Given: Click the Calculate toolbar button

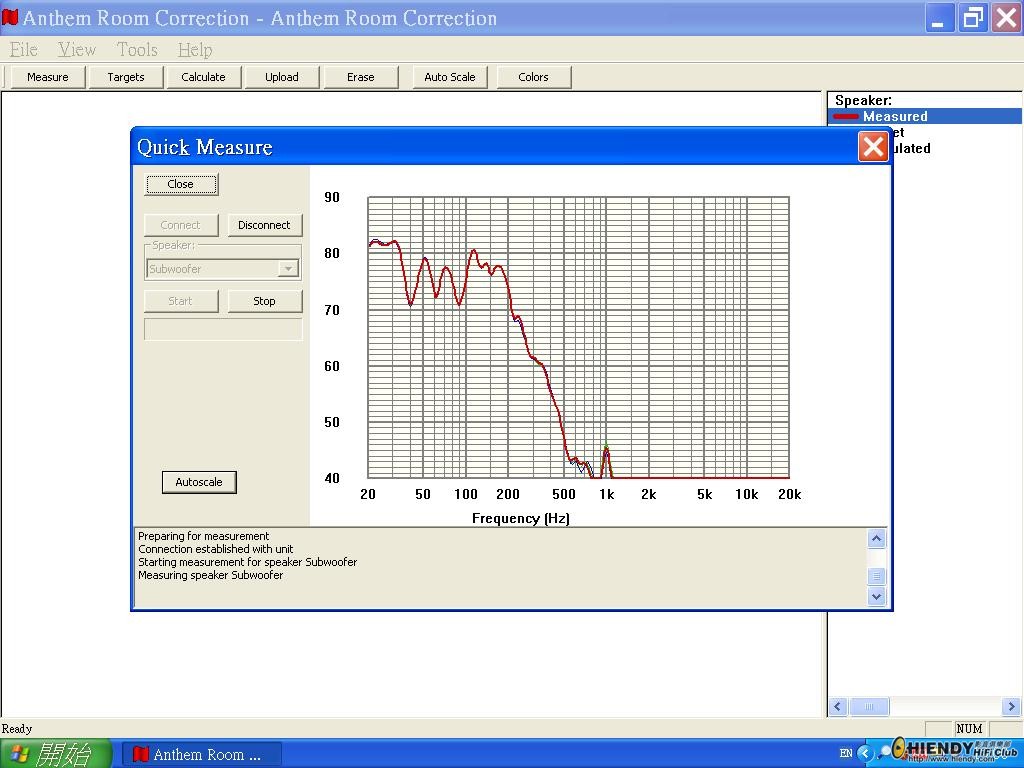Looking at the screenshot, I should [203, 77].
